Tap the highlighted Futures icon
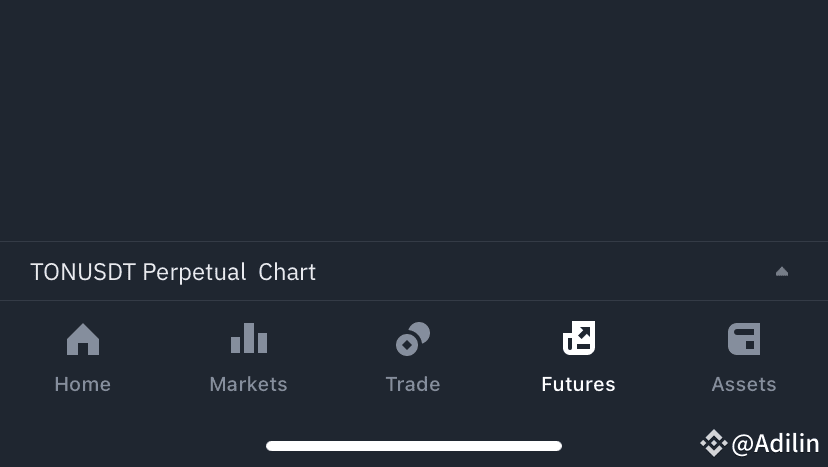This screenshot has height=467, width=828. coord(578,340)
